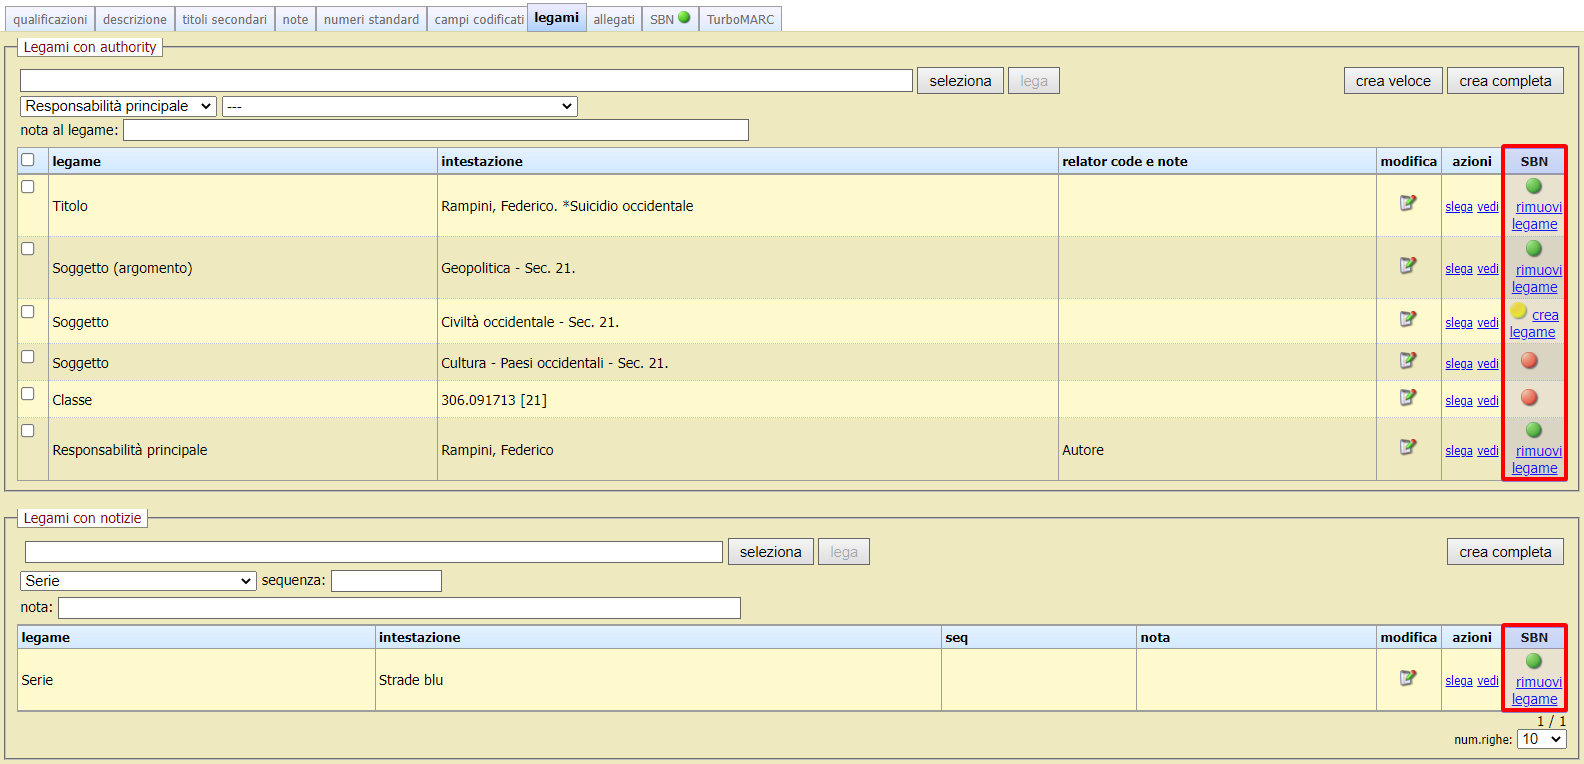Click the edit icon for Rampini, Federico Autore row
The width and height of the screenshot is (1584, 764).
click(x=1408, y=447)
